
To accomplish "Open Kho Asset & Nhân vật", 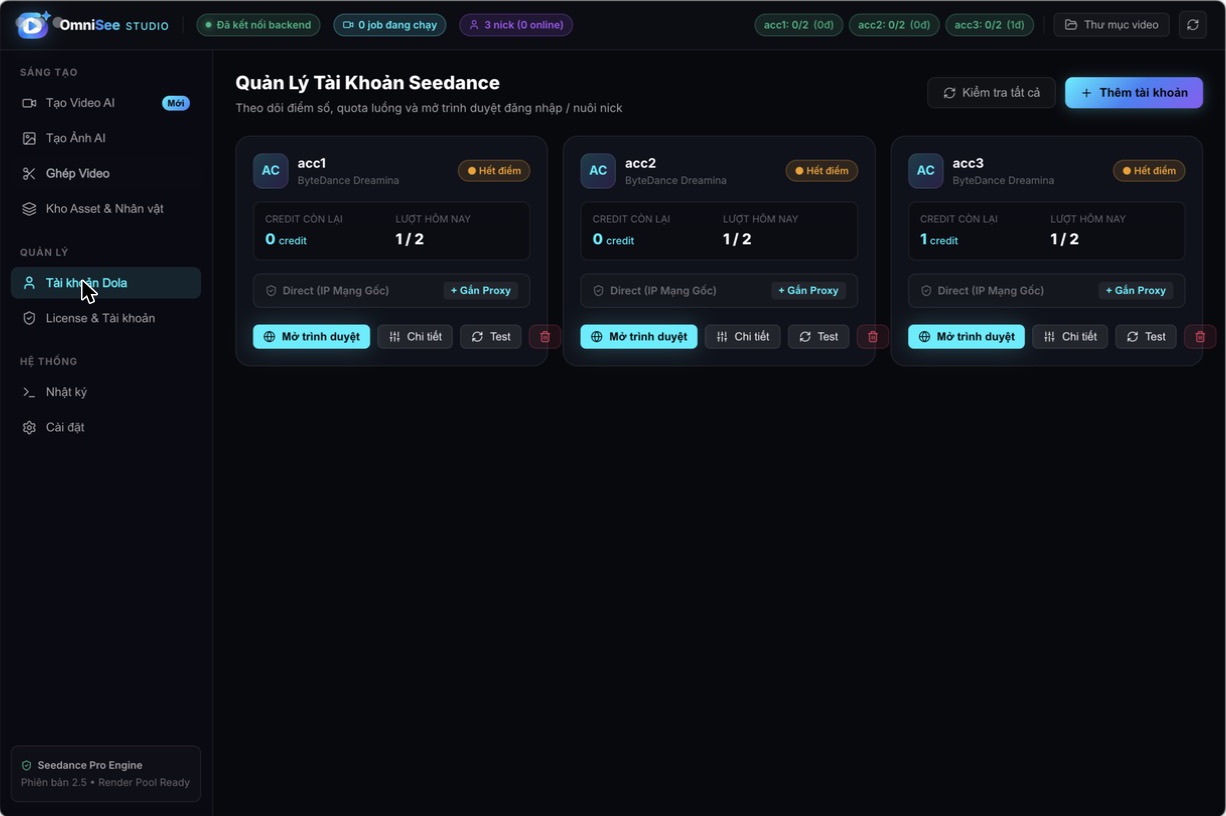I will (x=106, y=208).
